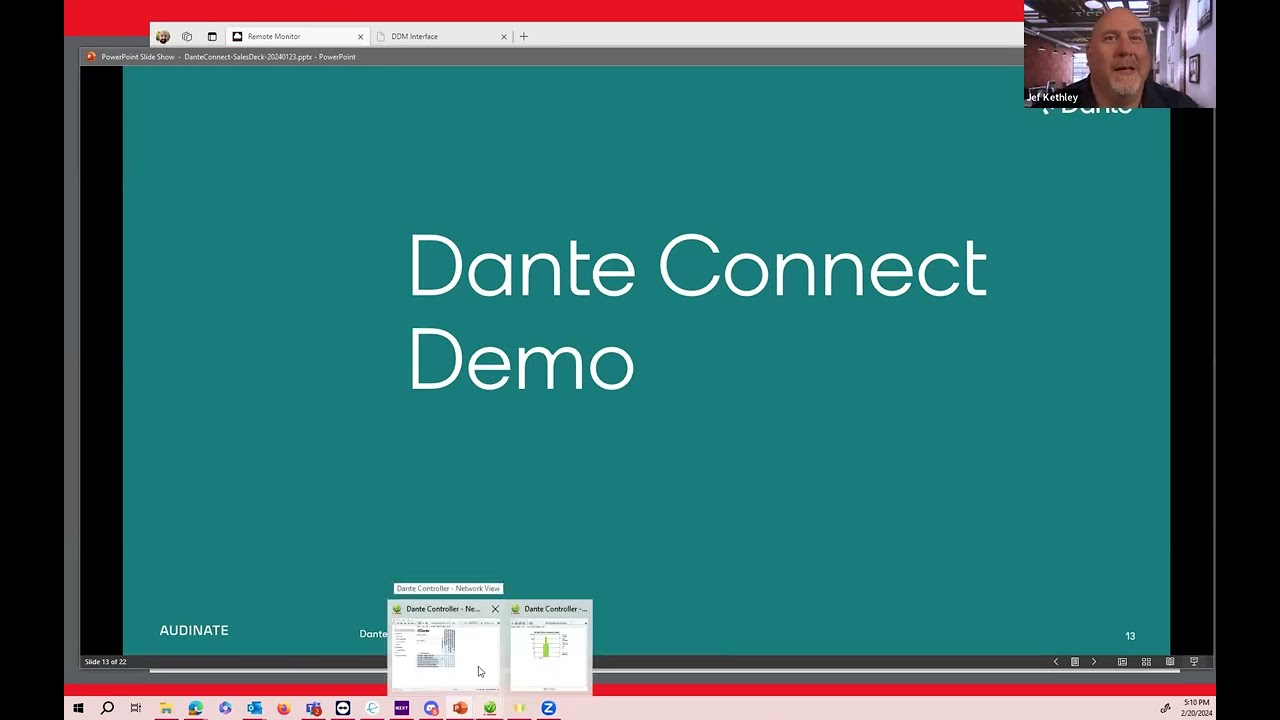Open Outlook from the taskbar
This screenshot has height=720, width=1280.
pyautogui.click(x=254, y=708)
